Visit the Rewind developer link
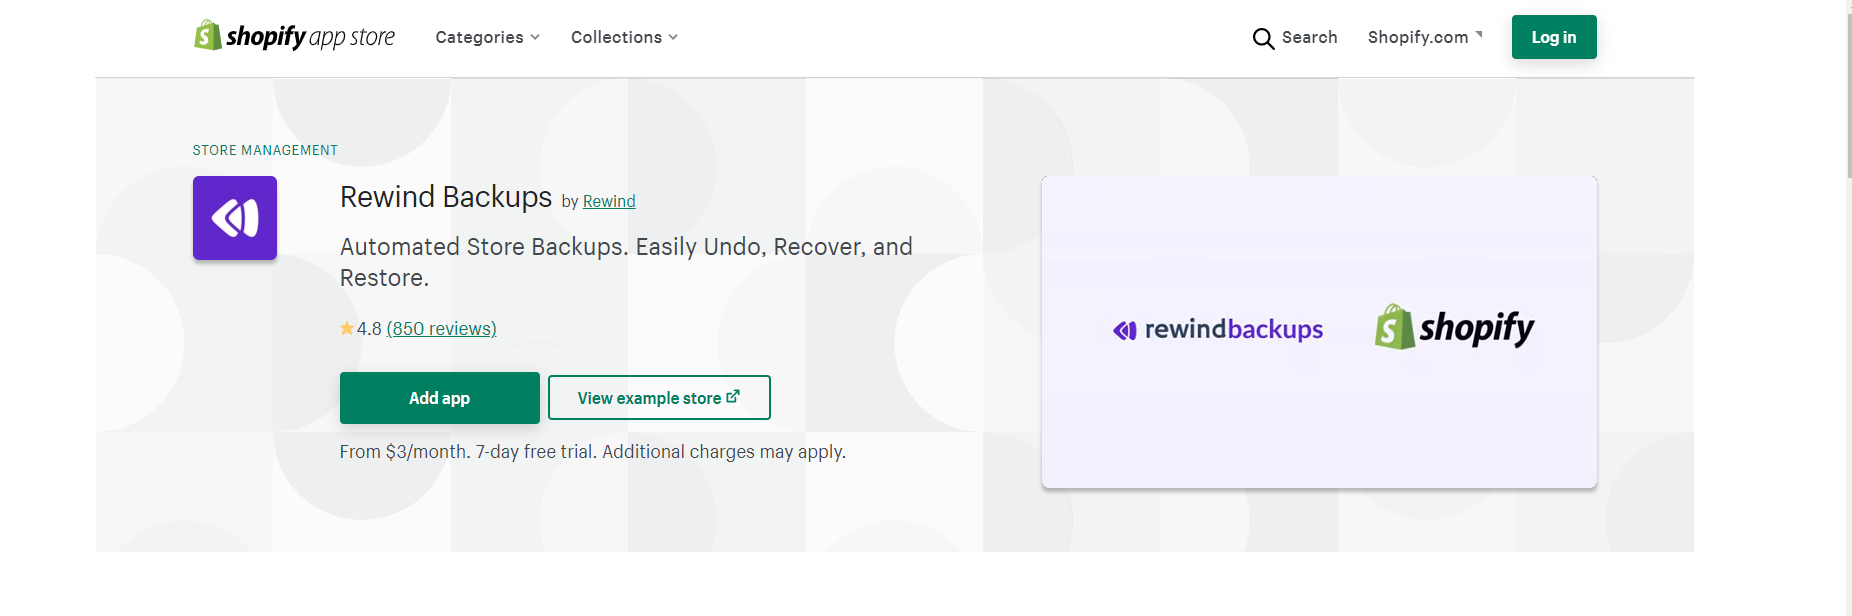Screen dimensions: 1852x616 (609, 201)
